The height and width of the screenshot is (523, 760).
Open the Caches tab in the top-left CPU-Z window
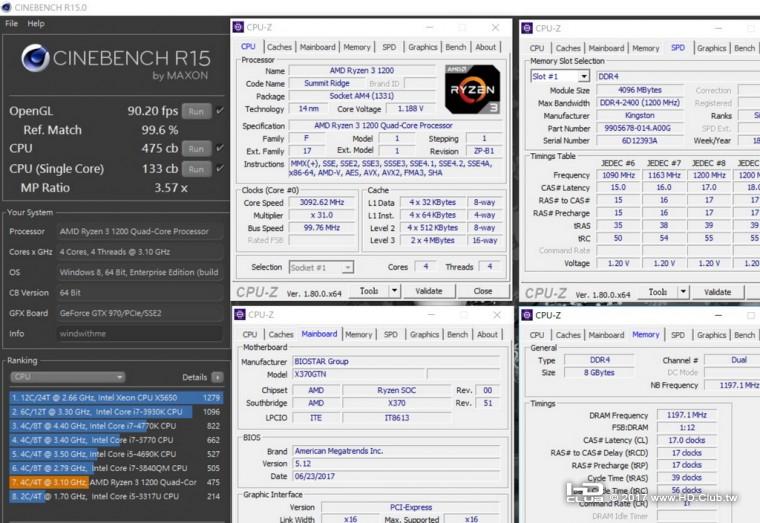click(279, 47)
